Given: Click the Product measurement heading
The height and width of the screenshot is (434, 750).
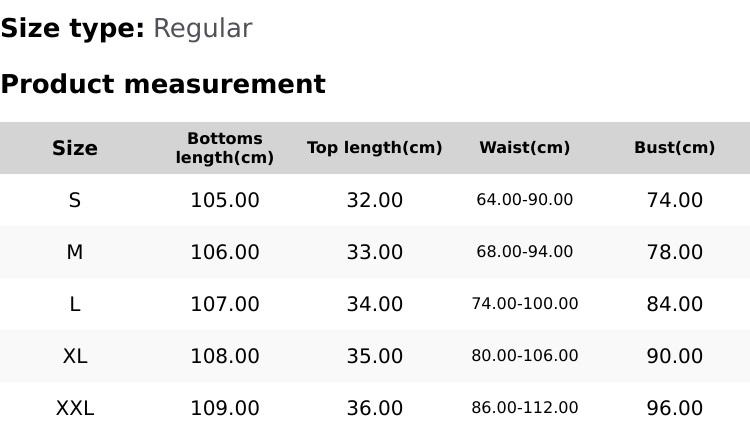Looking at the screenshot, I should 163,84.
